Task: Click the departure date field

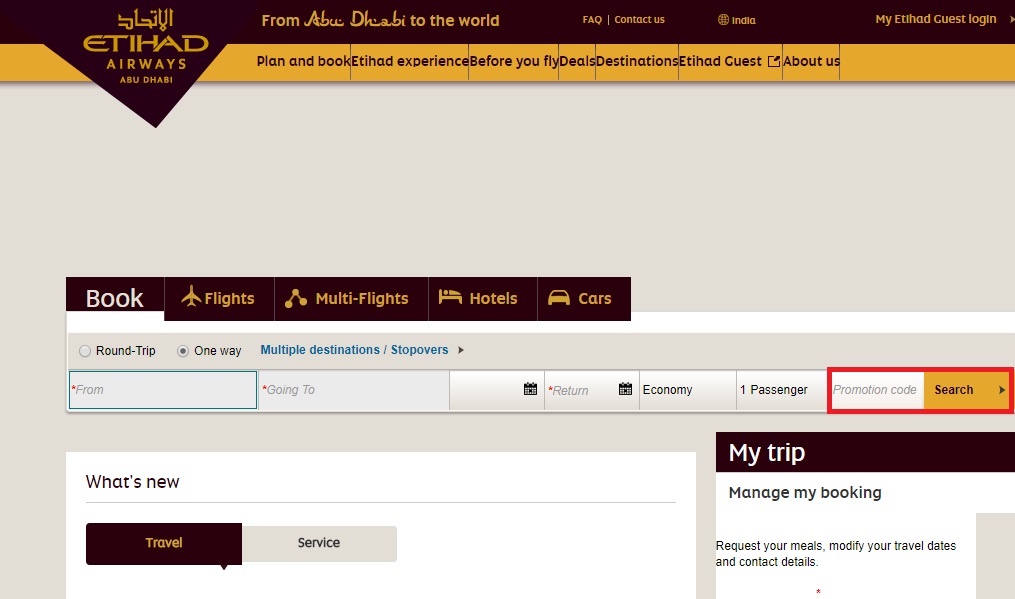Action: pos(496,390)
